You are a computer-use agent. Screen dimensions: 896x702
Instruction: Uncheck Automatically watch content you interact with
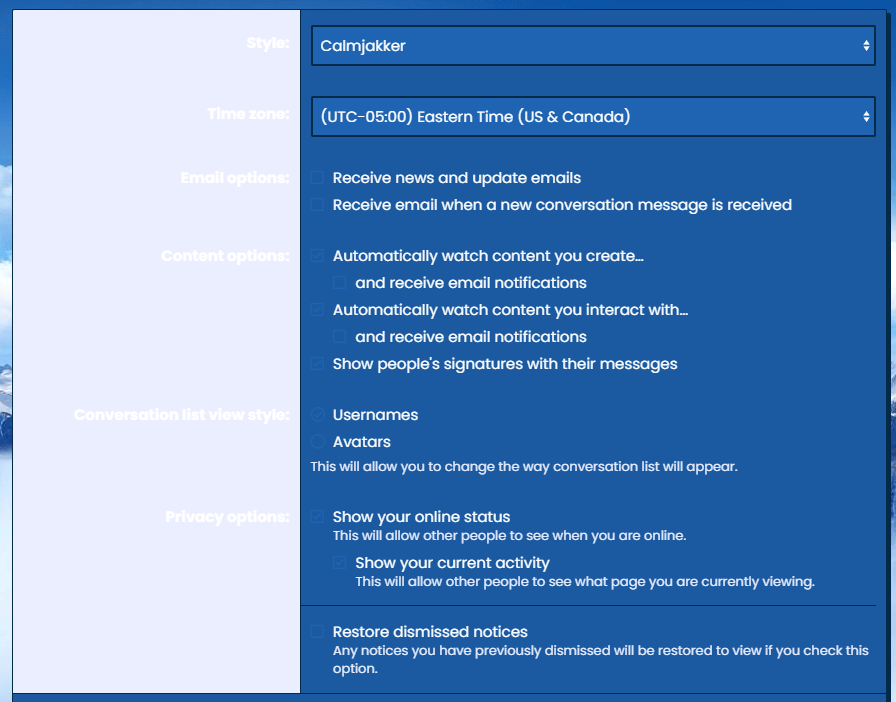[x=317, y=310]
